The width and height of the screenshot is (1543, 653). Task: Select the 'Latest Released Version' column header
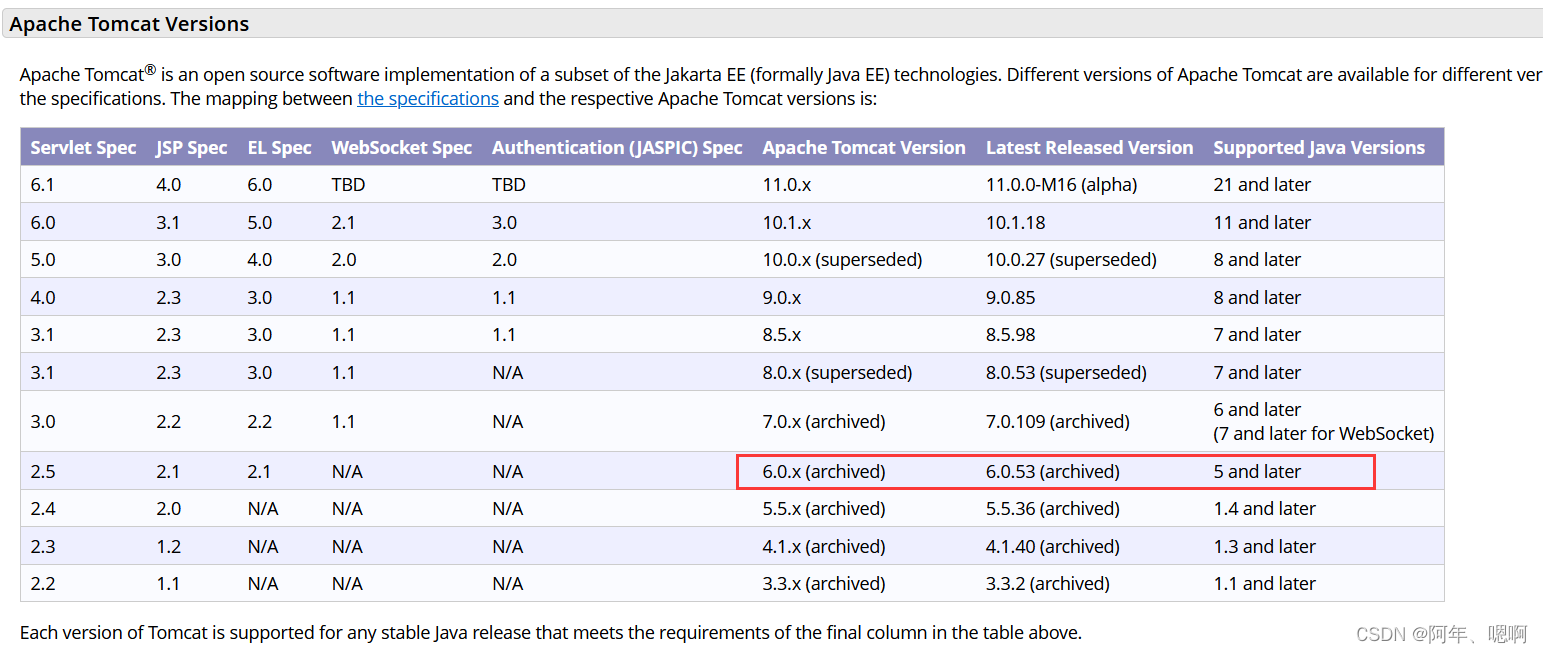tap(1089, 147)
